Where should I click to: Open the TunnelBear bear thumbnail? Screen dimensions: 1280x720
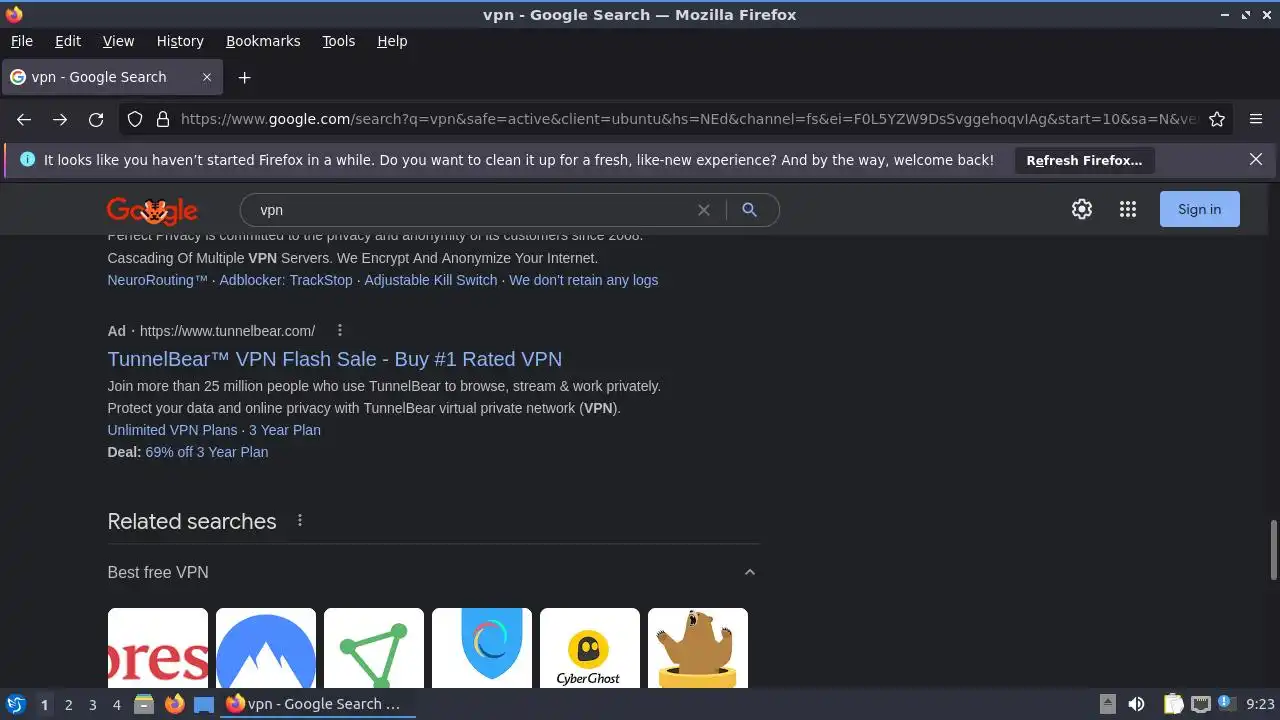pyautogui.click(x=698, y=647)
